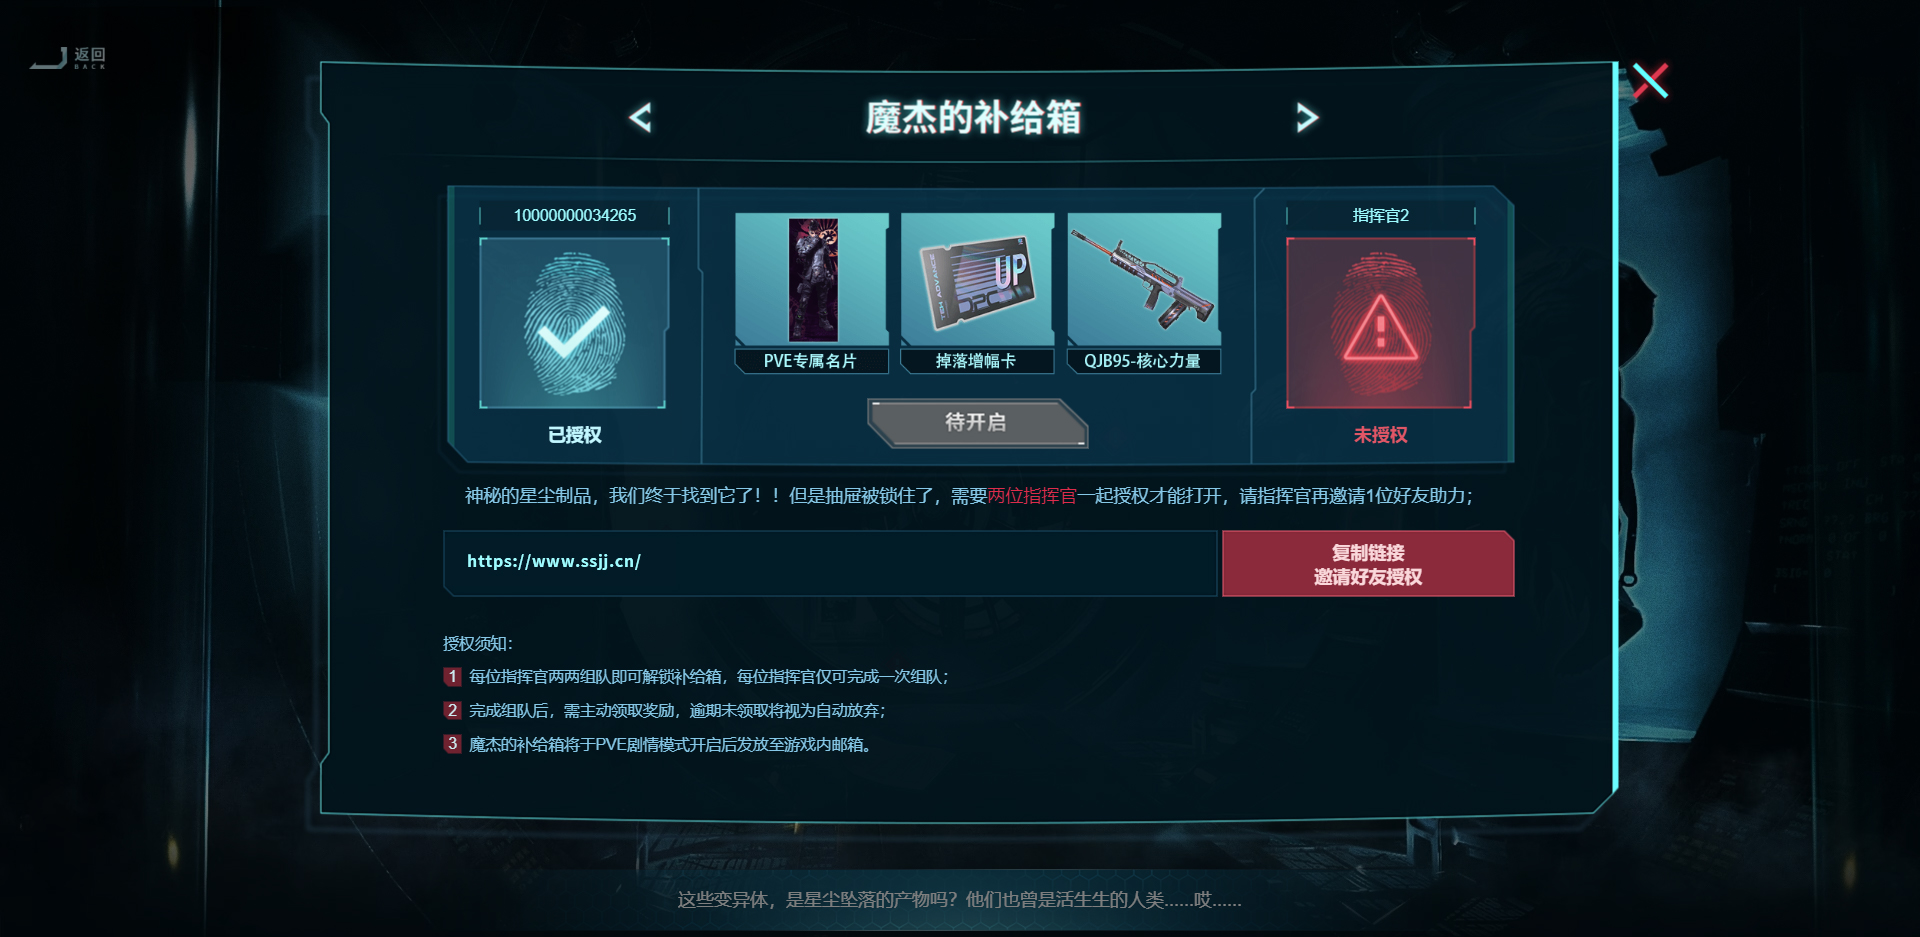Click the 未授权 red status label
The width and height of the screenshot is (1920, 937).
click(x=1381, y=435)
